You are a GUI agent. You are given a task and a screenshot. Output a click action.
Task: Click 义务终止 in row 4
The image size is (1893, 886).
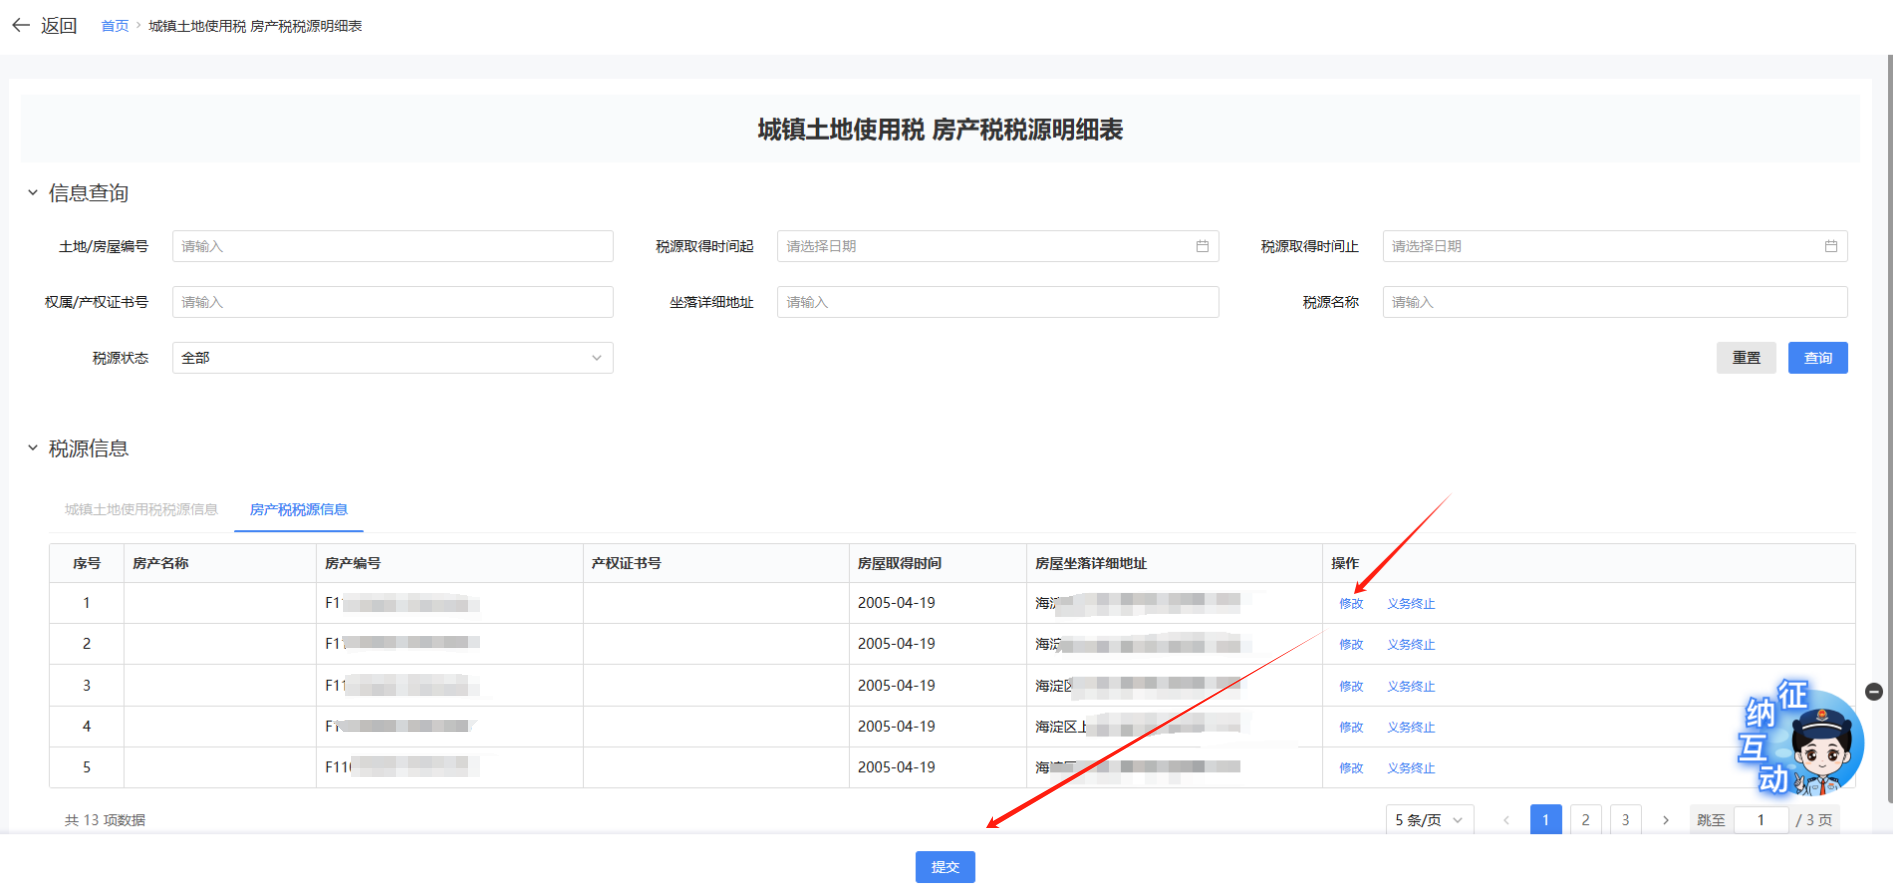pyautogui.click(x=1411, y=728)
